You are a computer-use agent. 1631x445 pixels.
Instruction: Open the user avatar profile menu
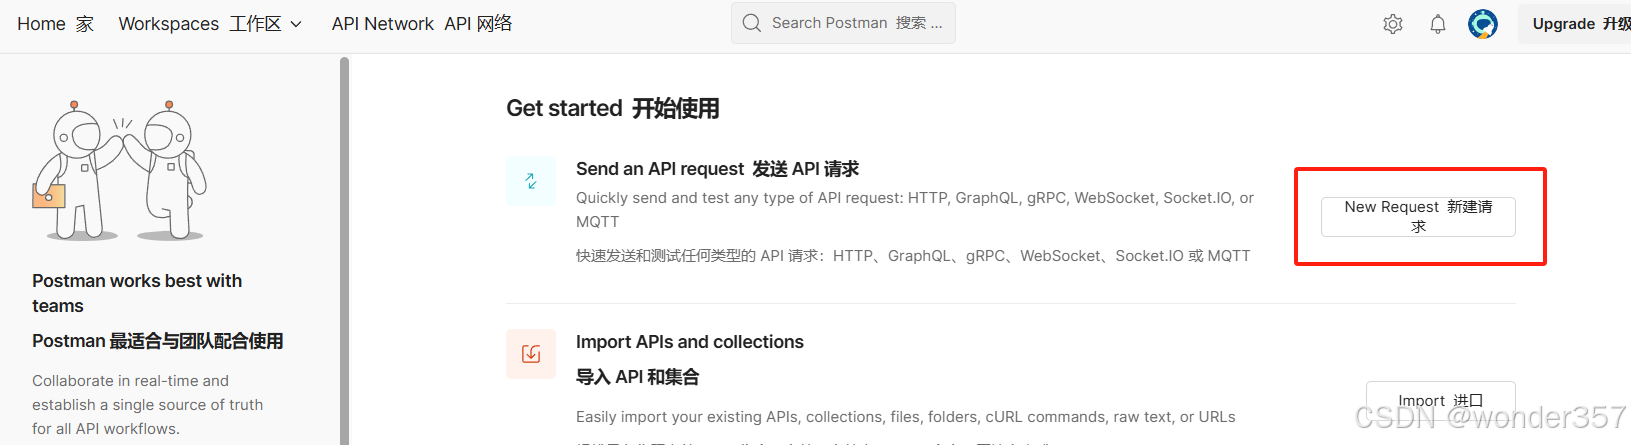(x=1483, y=24)
